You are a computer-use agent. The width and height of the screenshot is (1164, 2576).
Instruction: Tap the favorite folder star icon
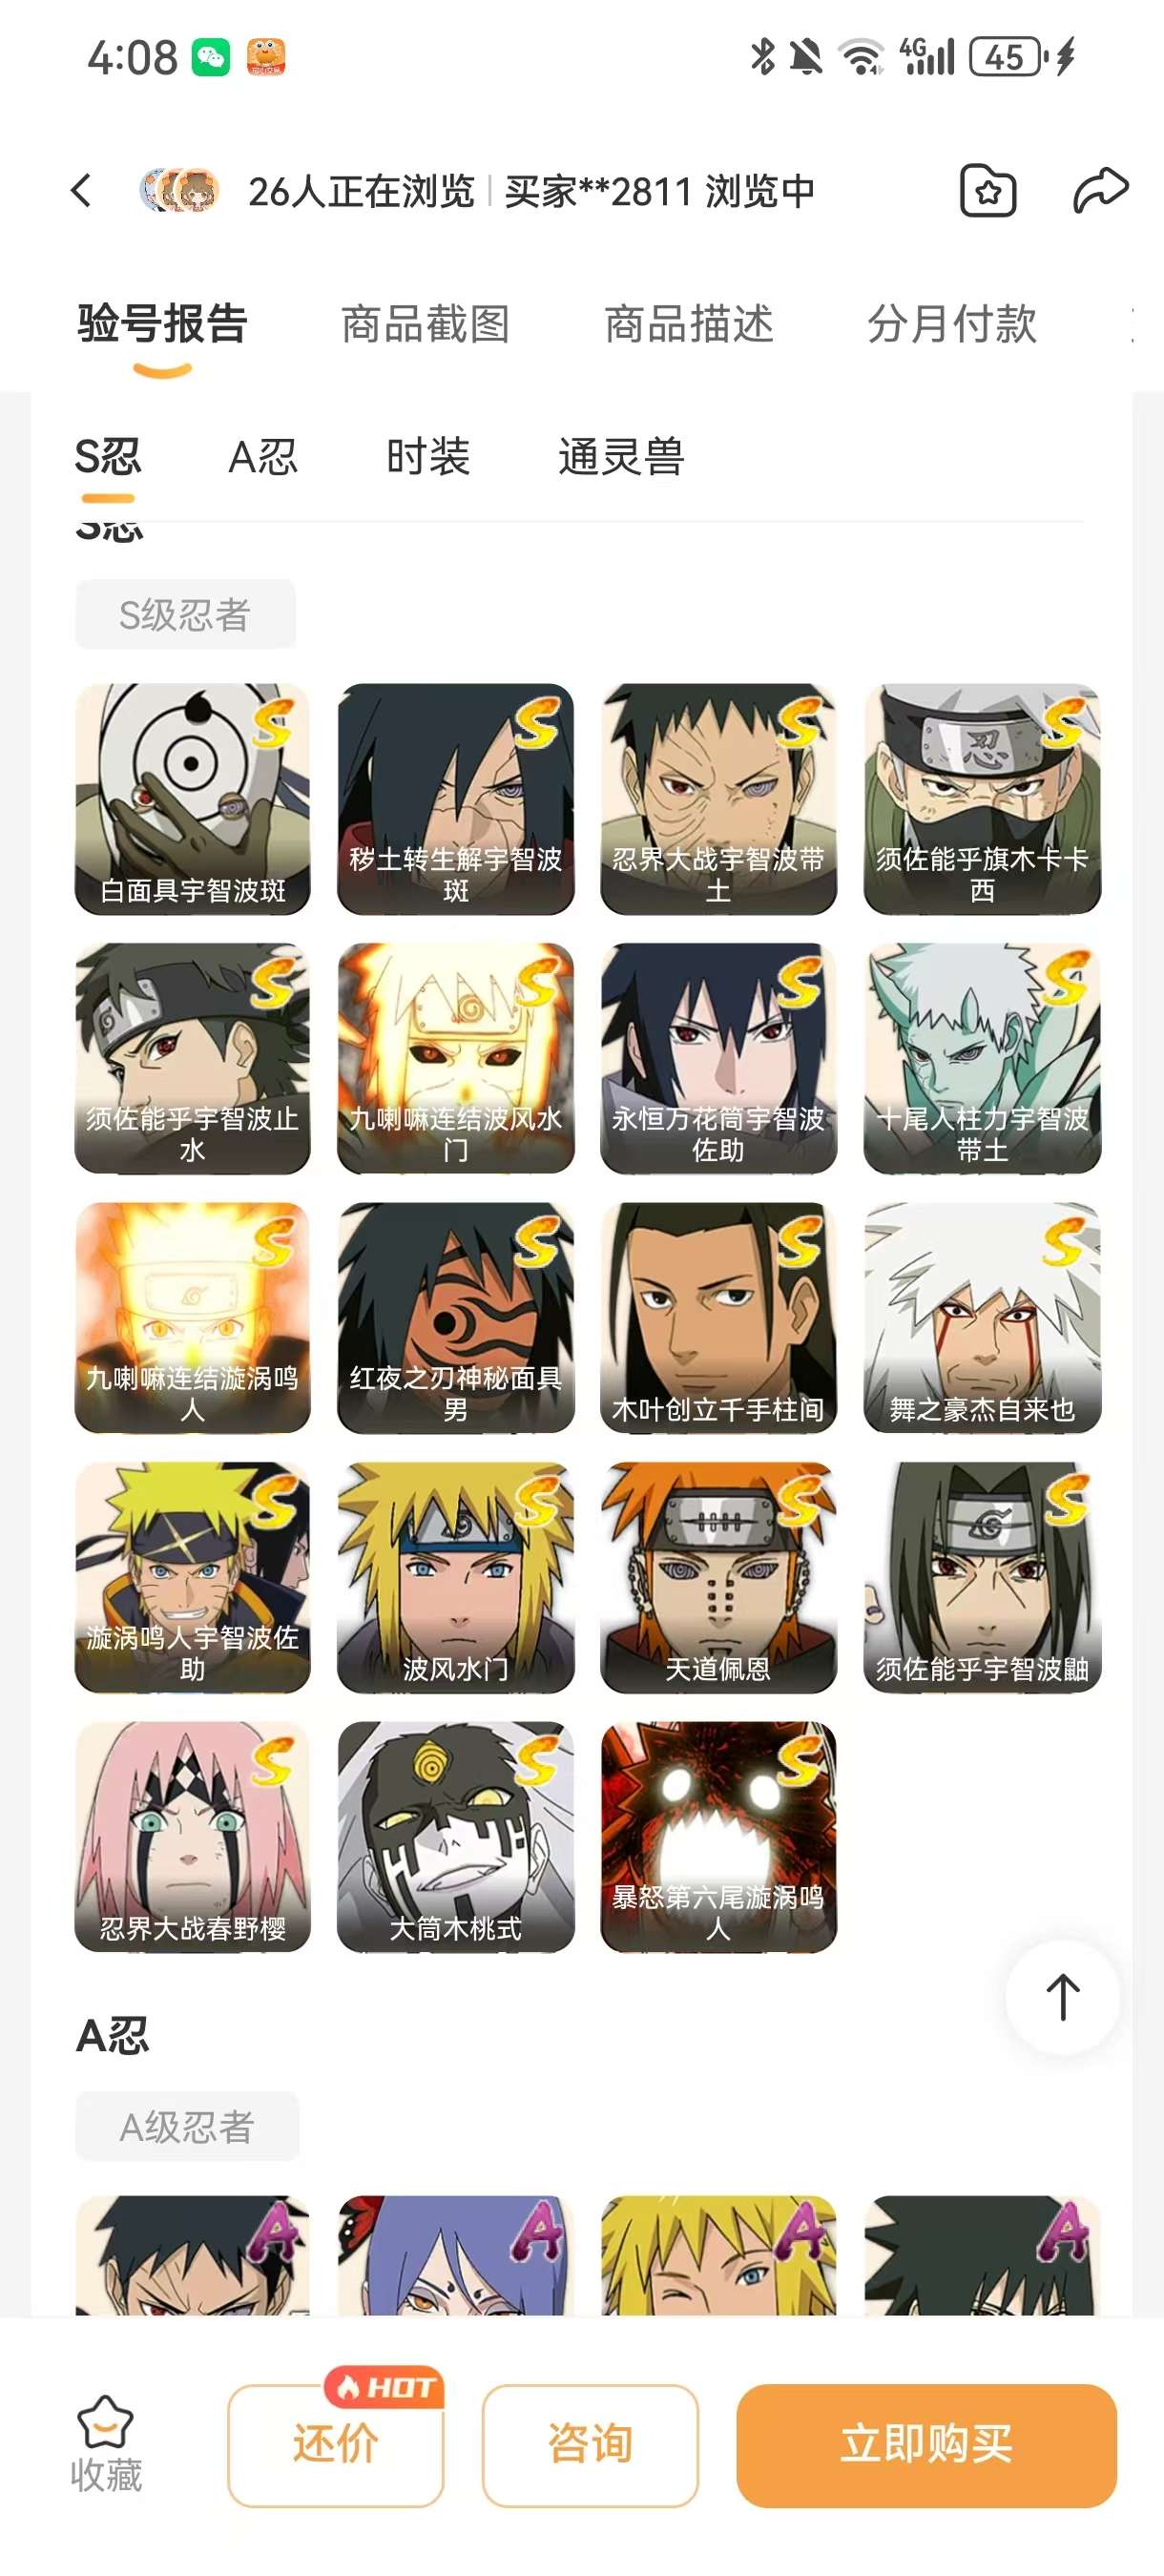pos(988,190)
